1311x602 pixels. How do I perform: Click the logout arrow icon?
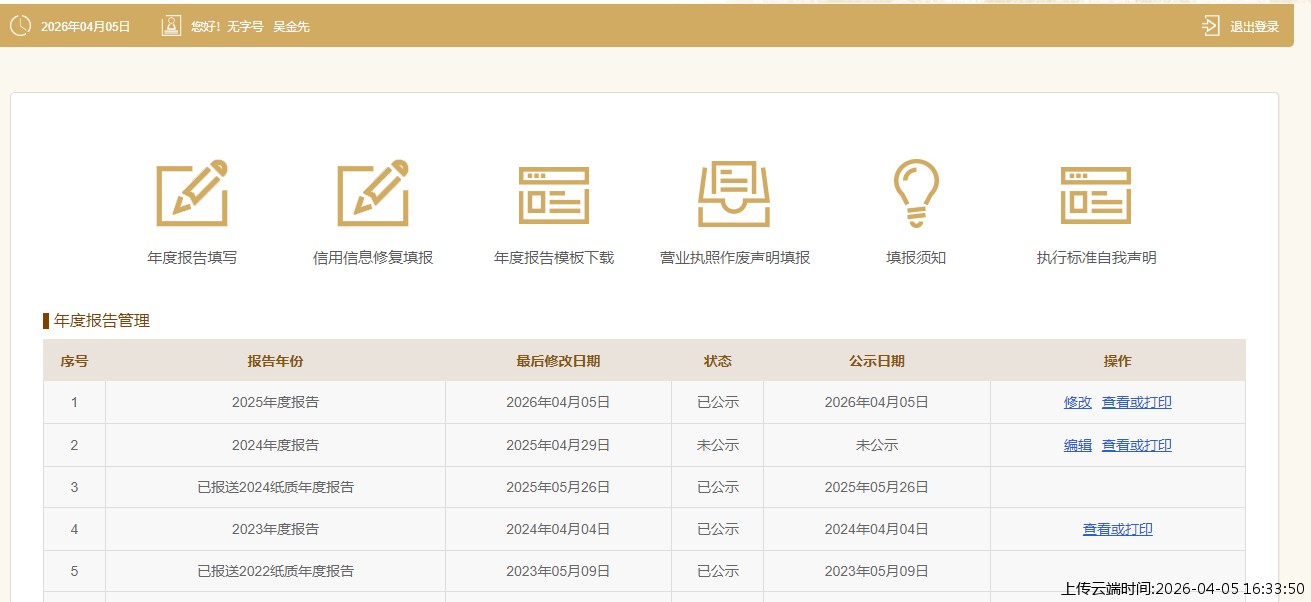[x=1211, y=26]
